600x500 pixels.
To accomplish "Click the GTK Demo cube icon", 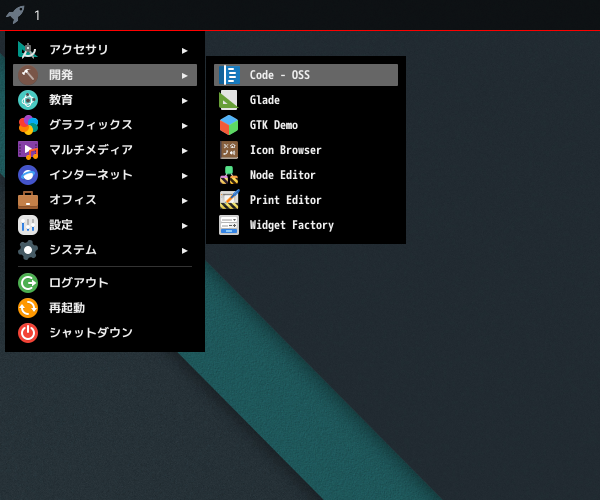I will [x=229, y=125].
